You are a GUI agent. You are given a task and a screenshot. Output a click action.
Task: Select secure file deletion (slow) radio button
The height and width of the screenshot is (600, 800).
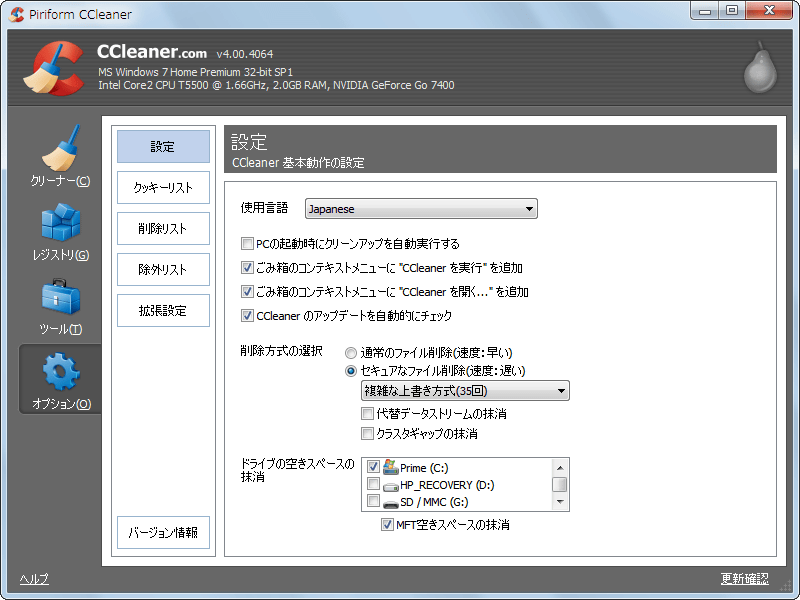[351, 371]
